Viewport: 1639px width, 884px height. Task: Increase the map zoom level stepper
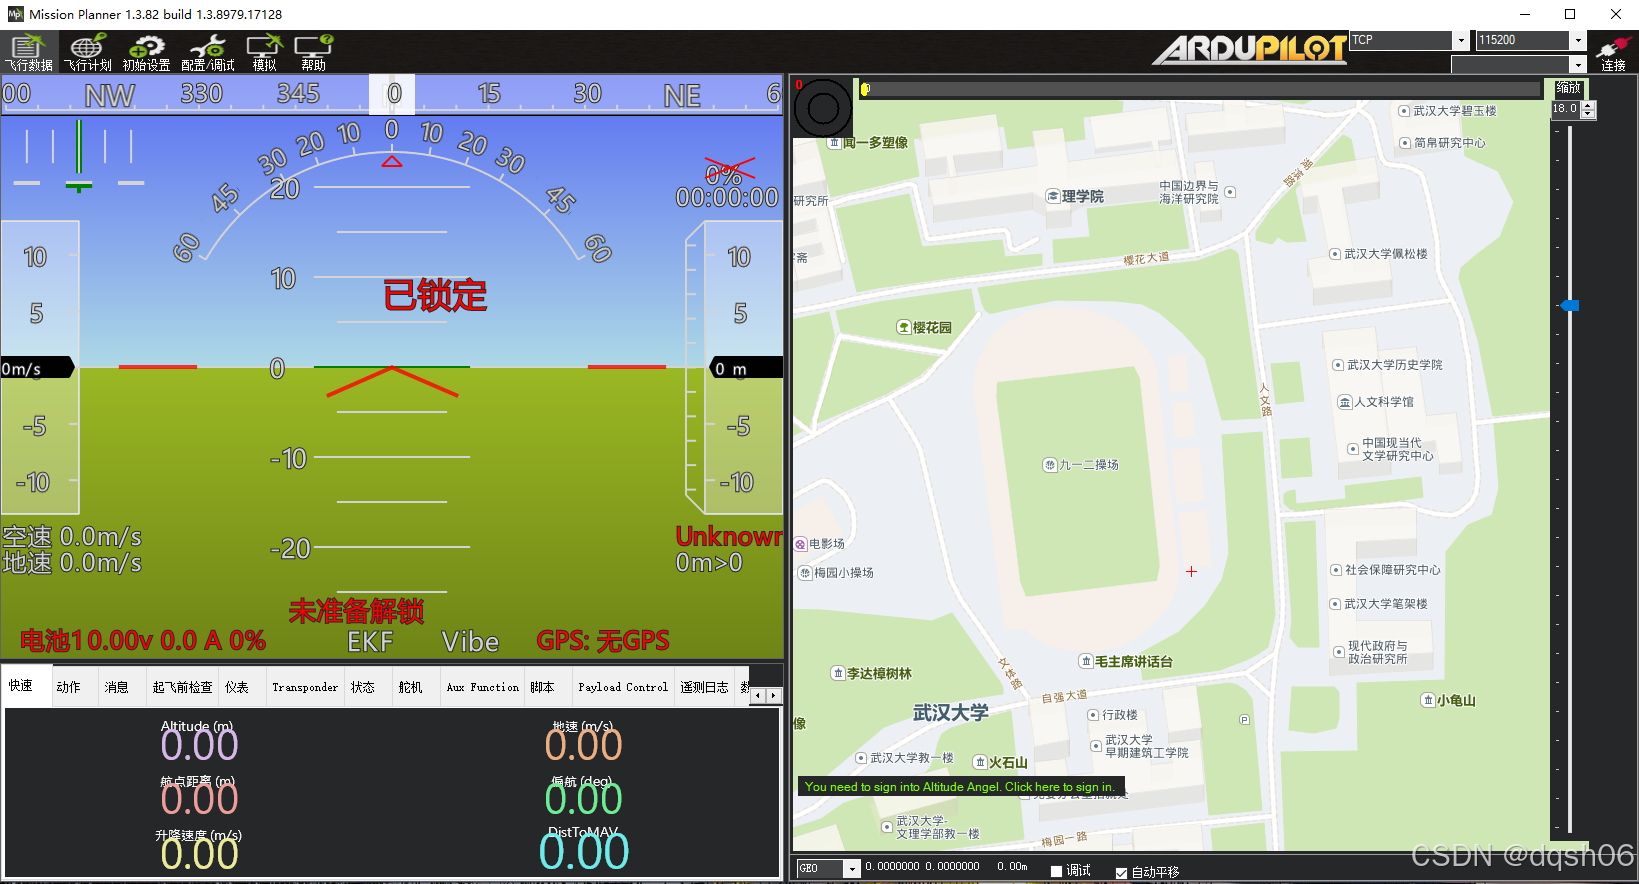point(1588,105)
